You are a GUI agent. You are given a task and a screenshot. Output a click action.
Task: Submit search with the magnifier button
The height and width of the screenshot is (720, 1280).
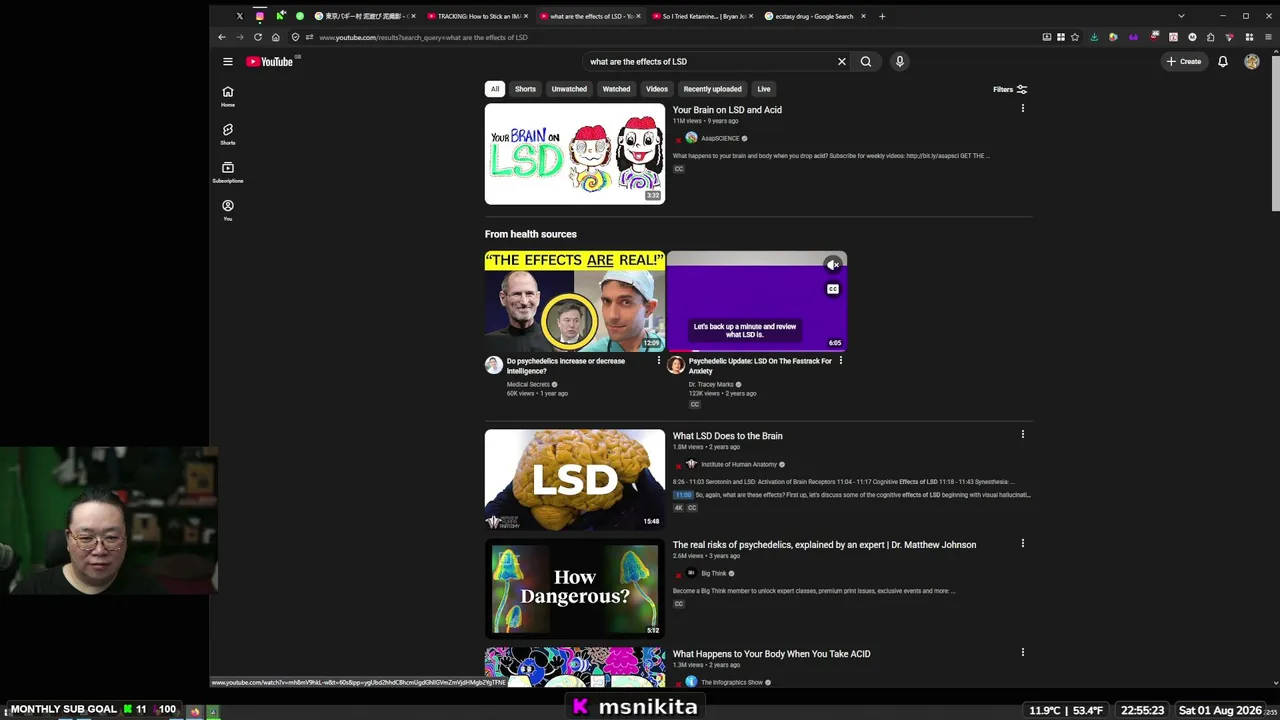pyautogui.click(x=866, y=62)
